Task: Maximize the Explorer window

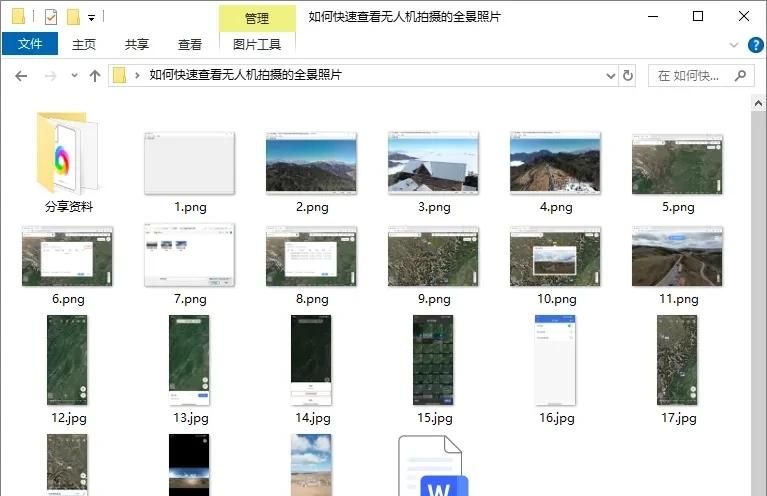Action: (x=698, y=17)
